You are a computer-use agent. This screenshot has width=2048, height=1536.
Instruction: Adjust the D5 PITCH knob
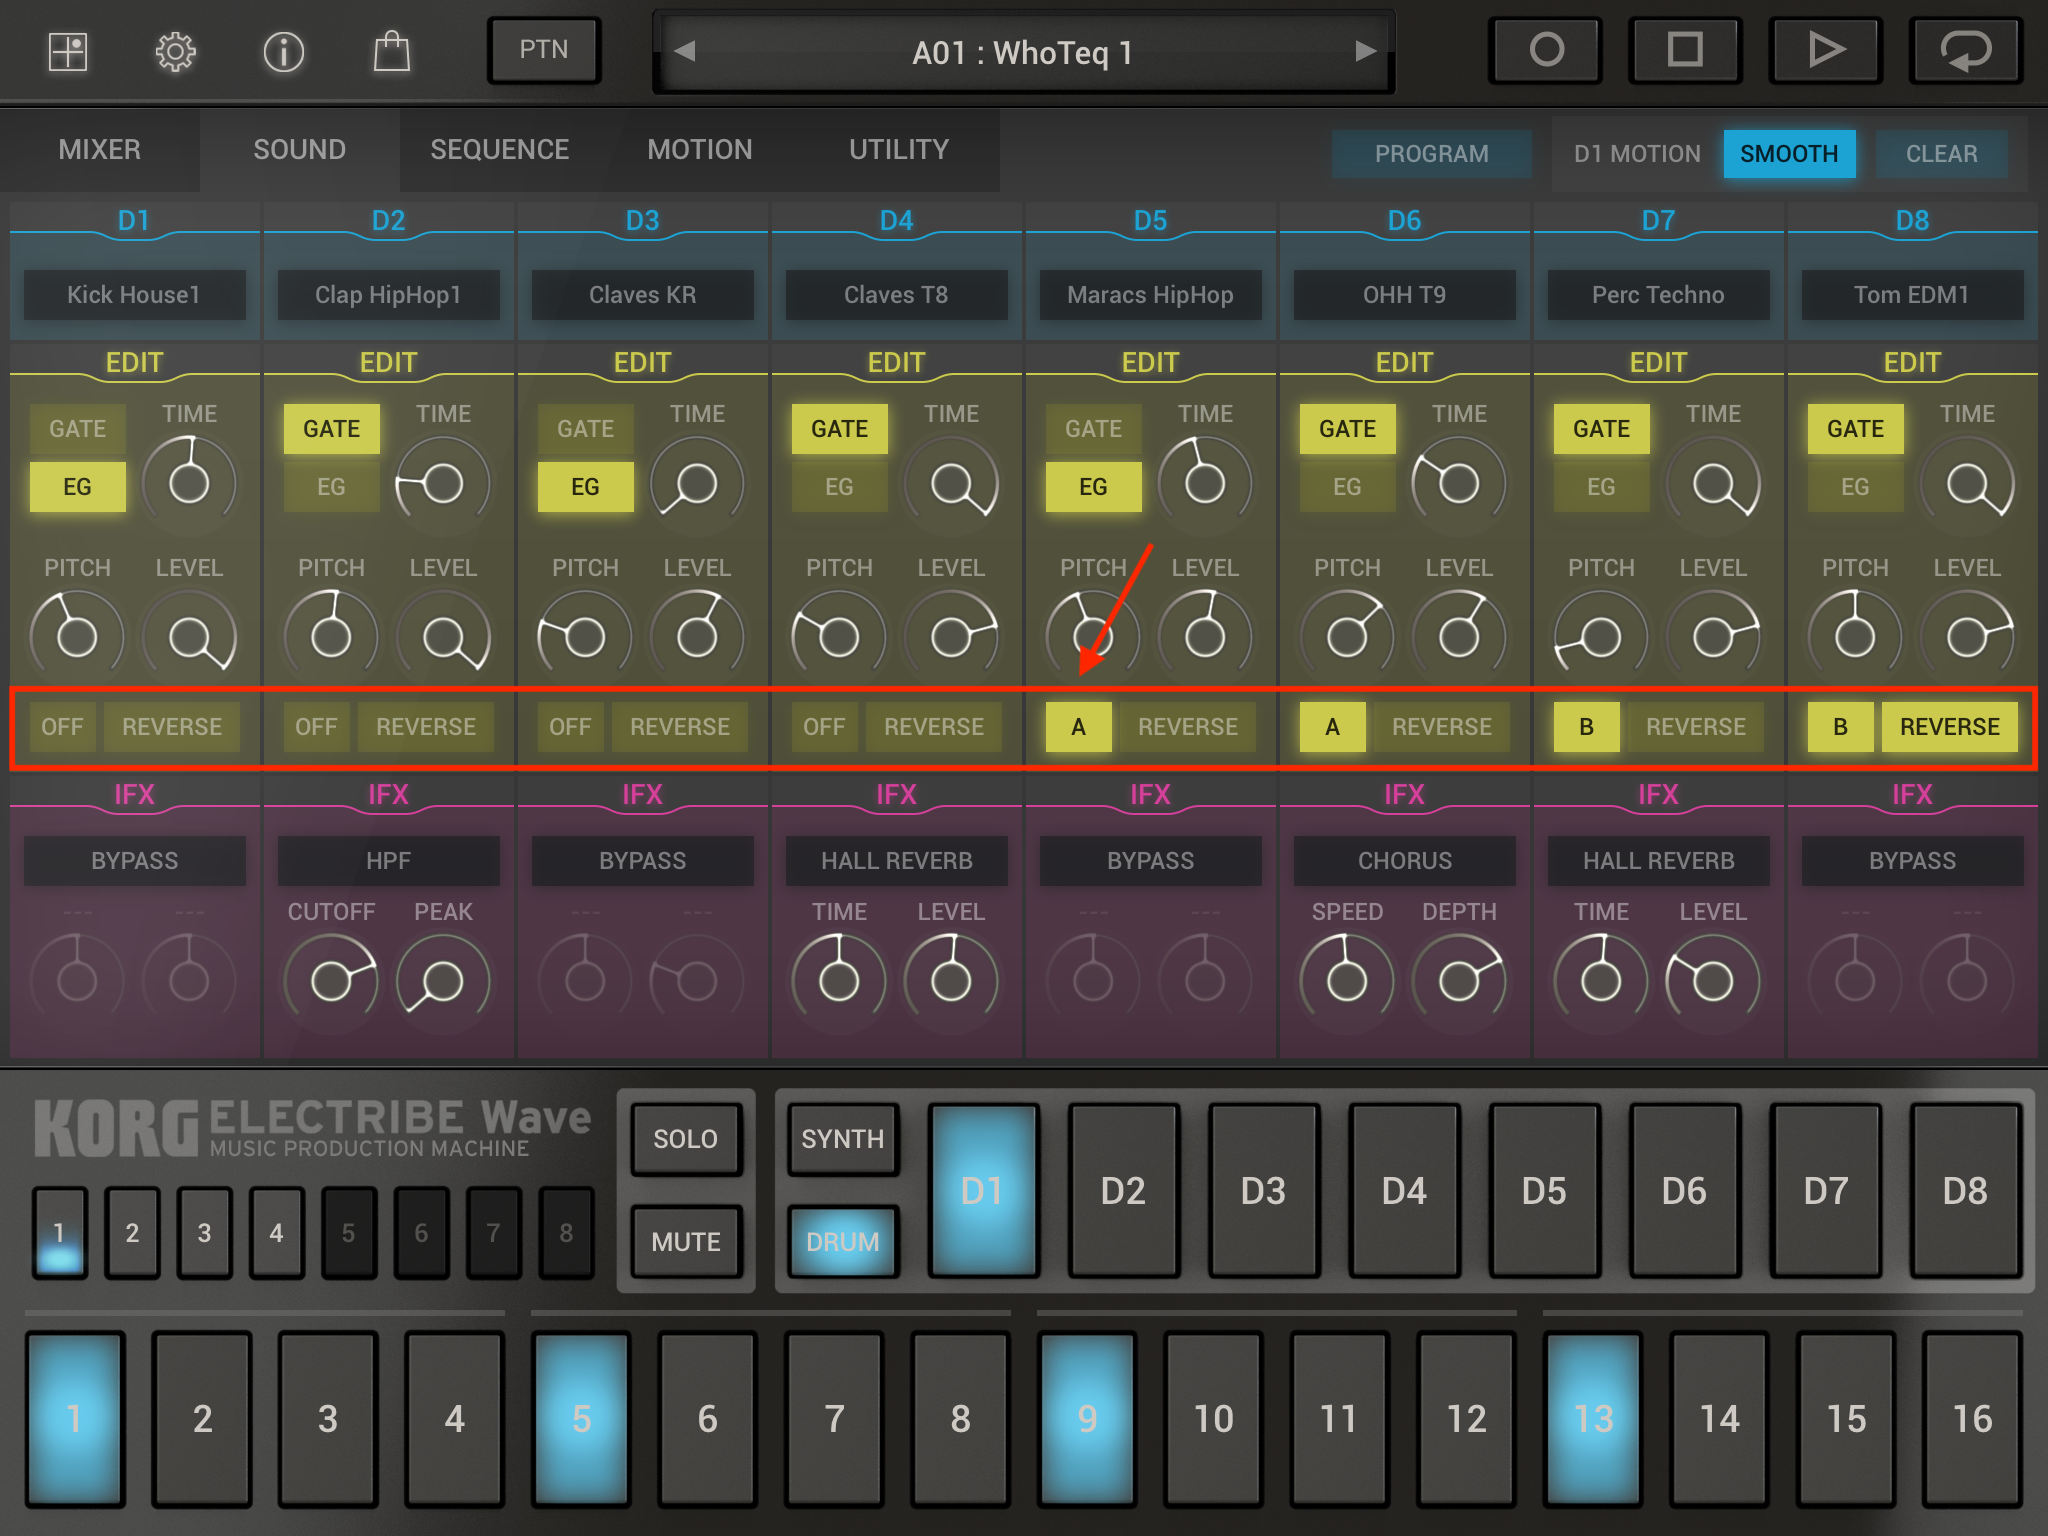coord(1092,636)
